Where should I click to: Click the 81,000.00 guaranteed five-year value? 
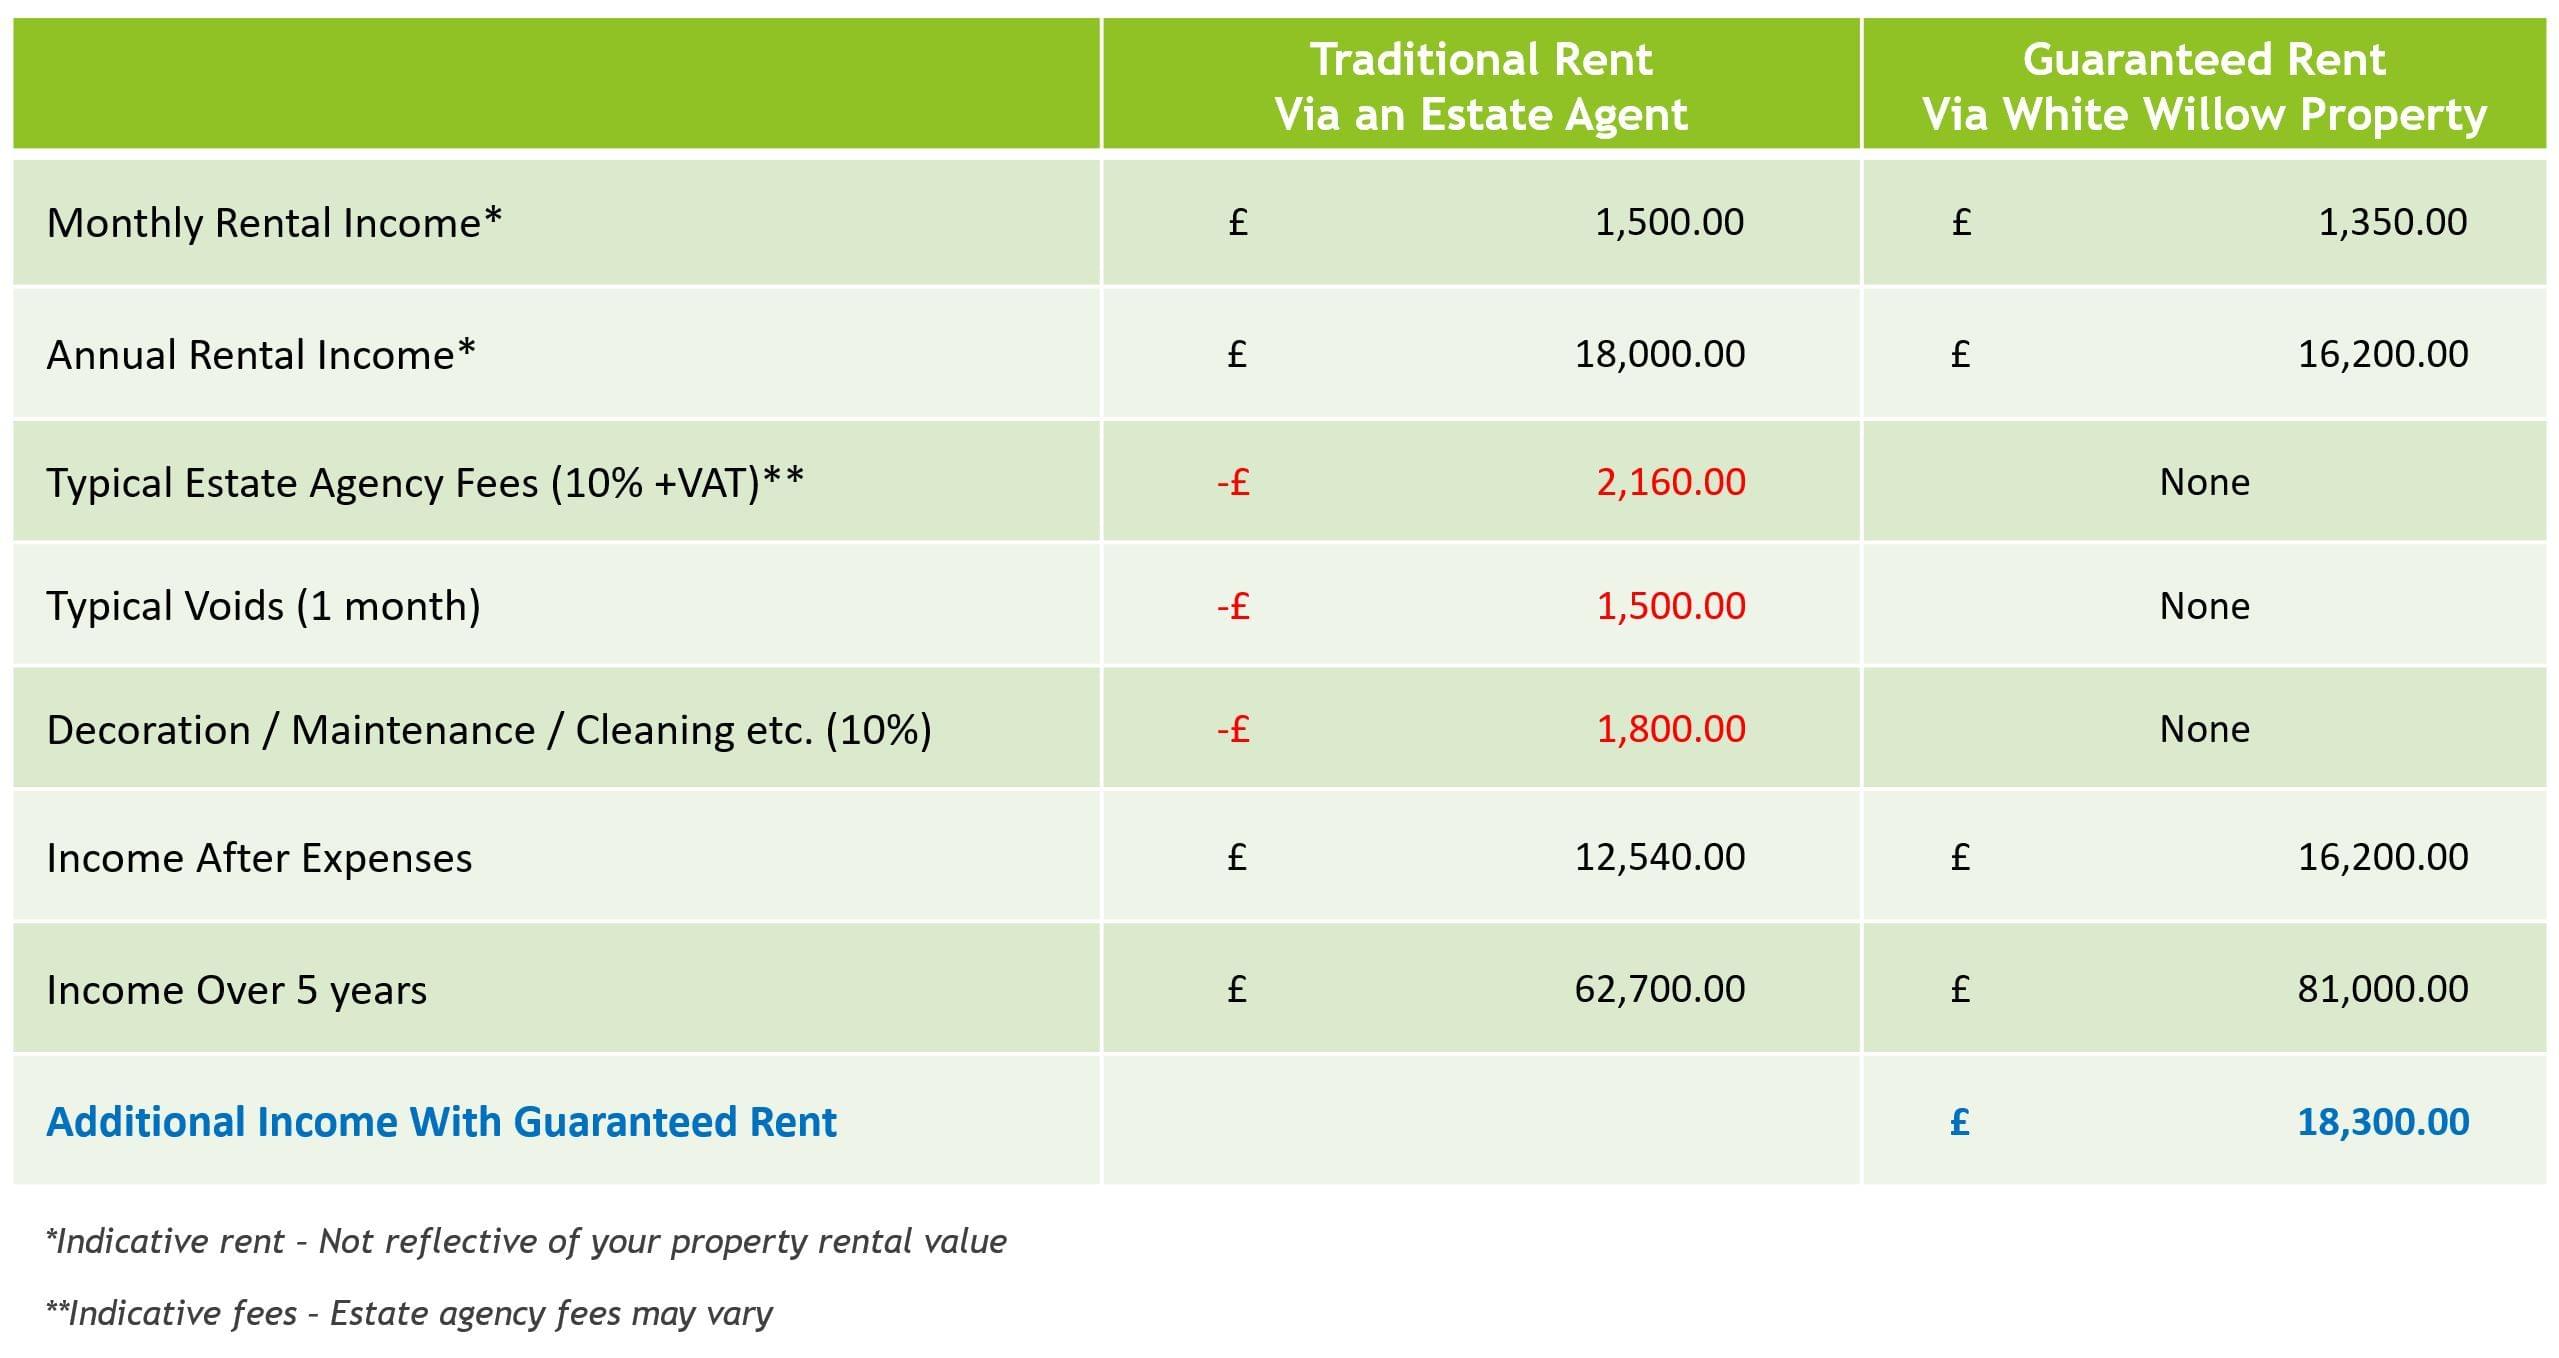click(2382, 989)
